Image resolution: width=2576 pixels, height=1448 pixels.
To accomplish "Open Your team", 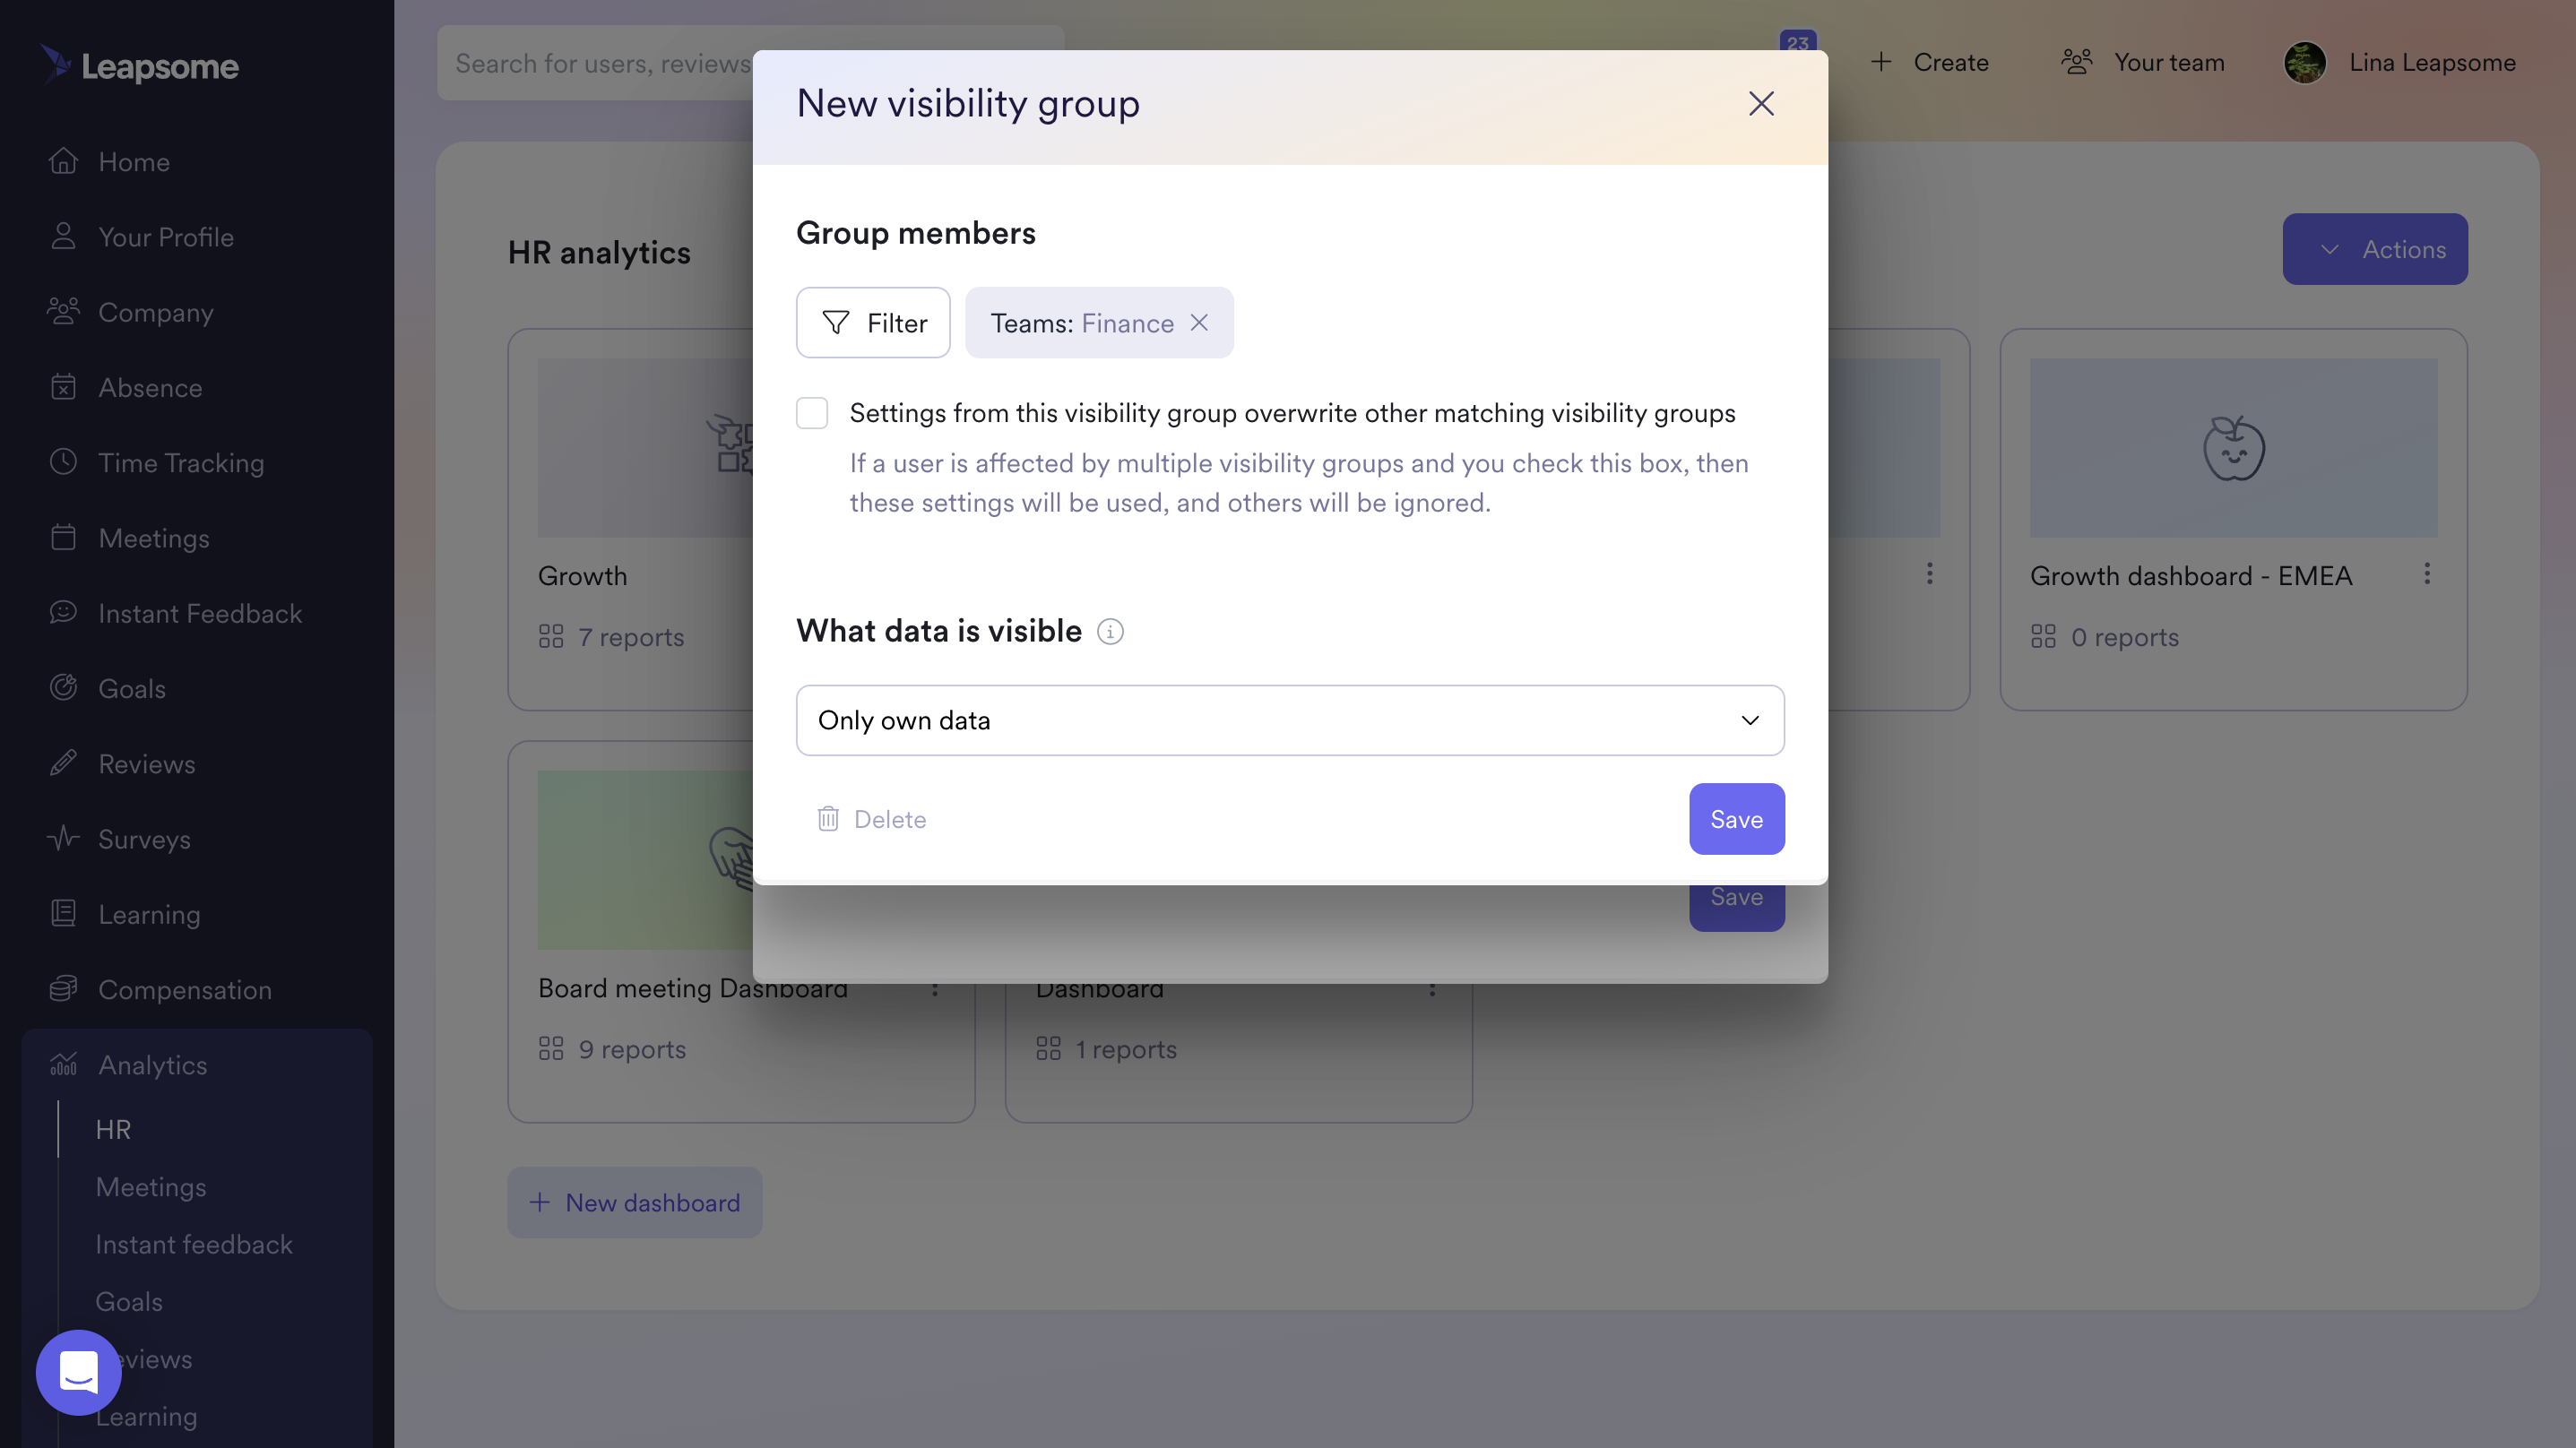I will (x=2143, y=62).
